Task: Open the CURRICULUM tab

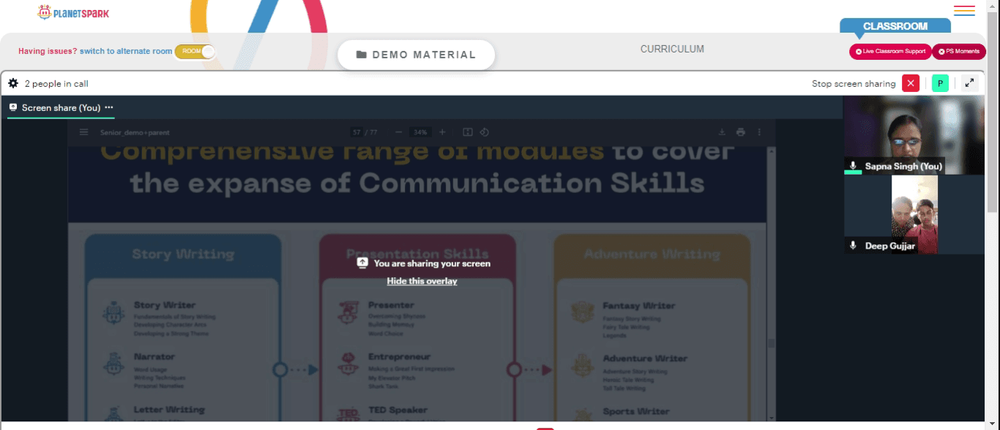Action: coord(672,49)
